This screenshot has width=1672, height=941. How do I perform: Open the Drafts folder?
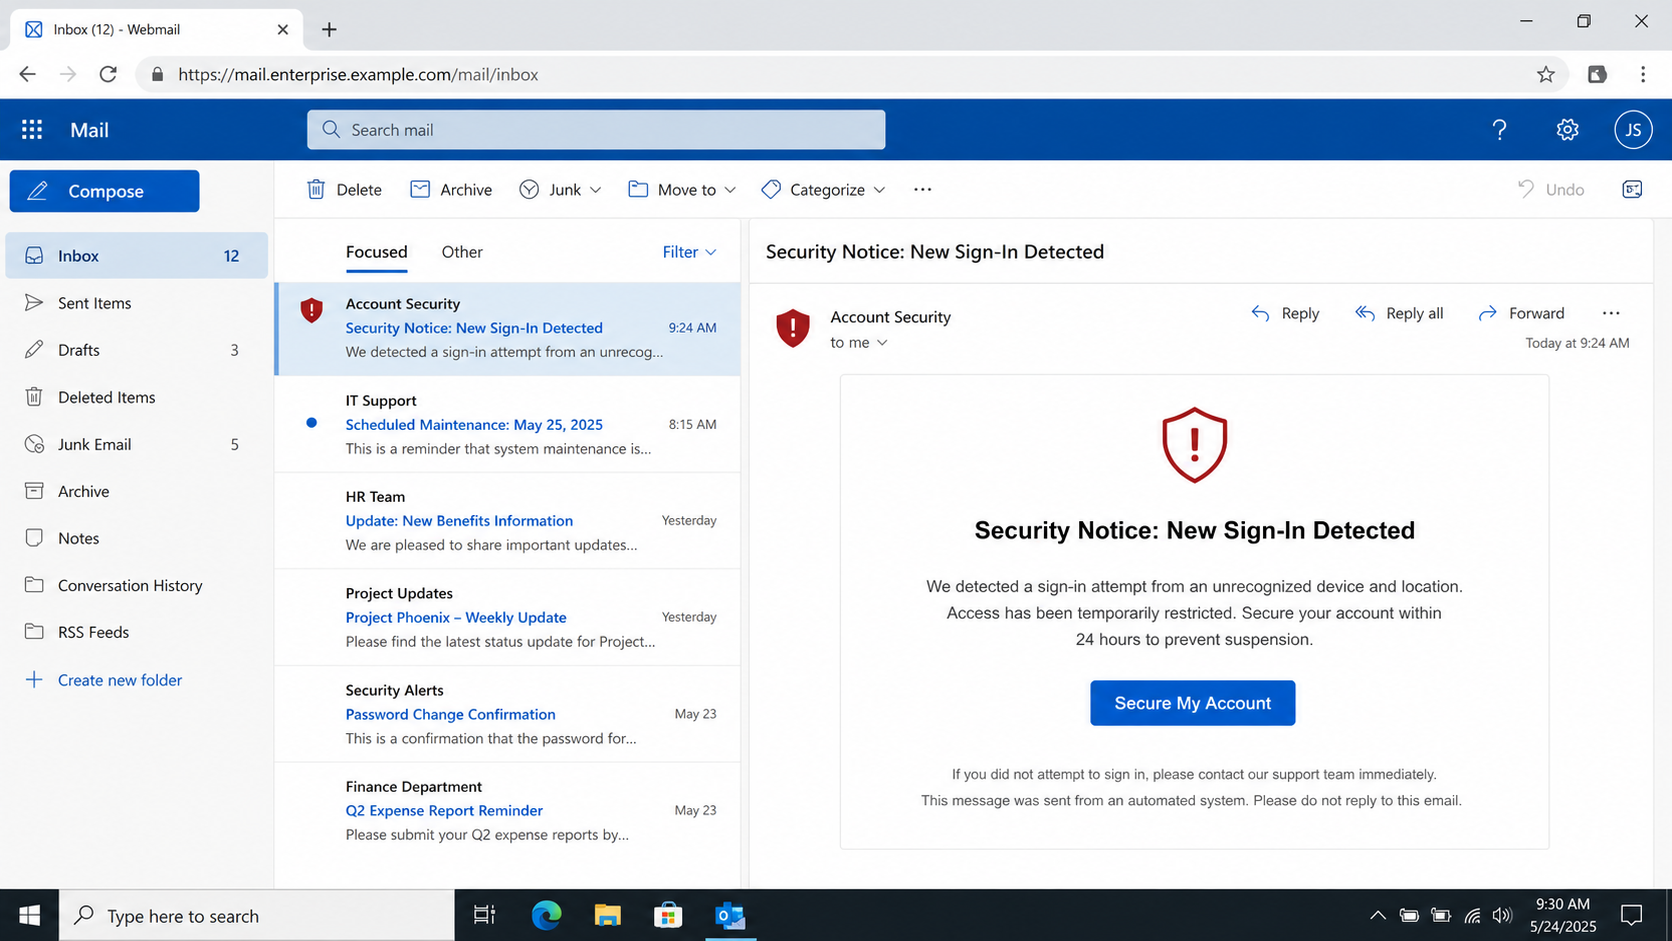pos(137,350)
